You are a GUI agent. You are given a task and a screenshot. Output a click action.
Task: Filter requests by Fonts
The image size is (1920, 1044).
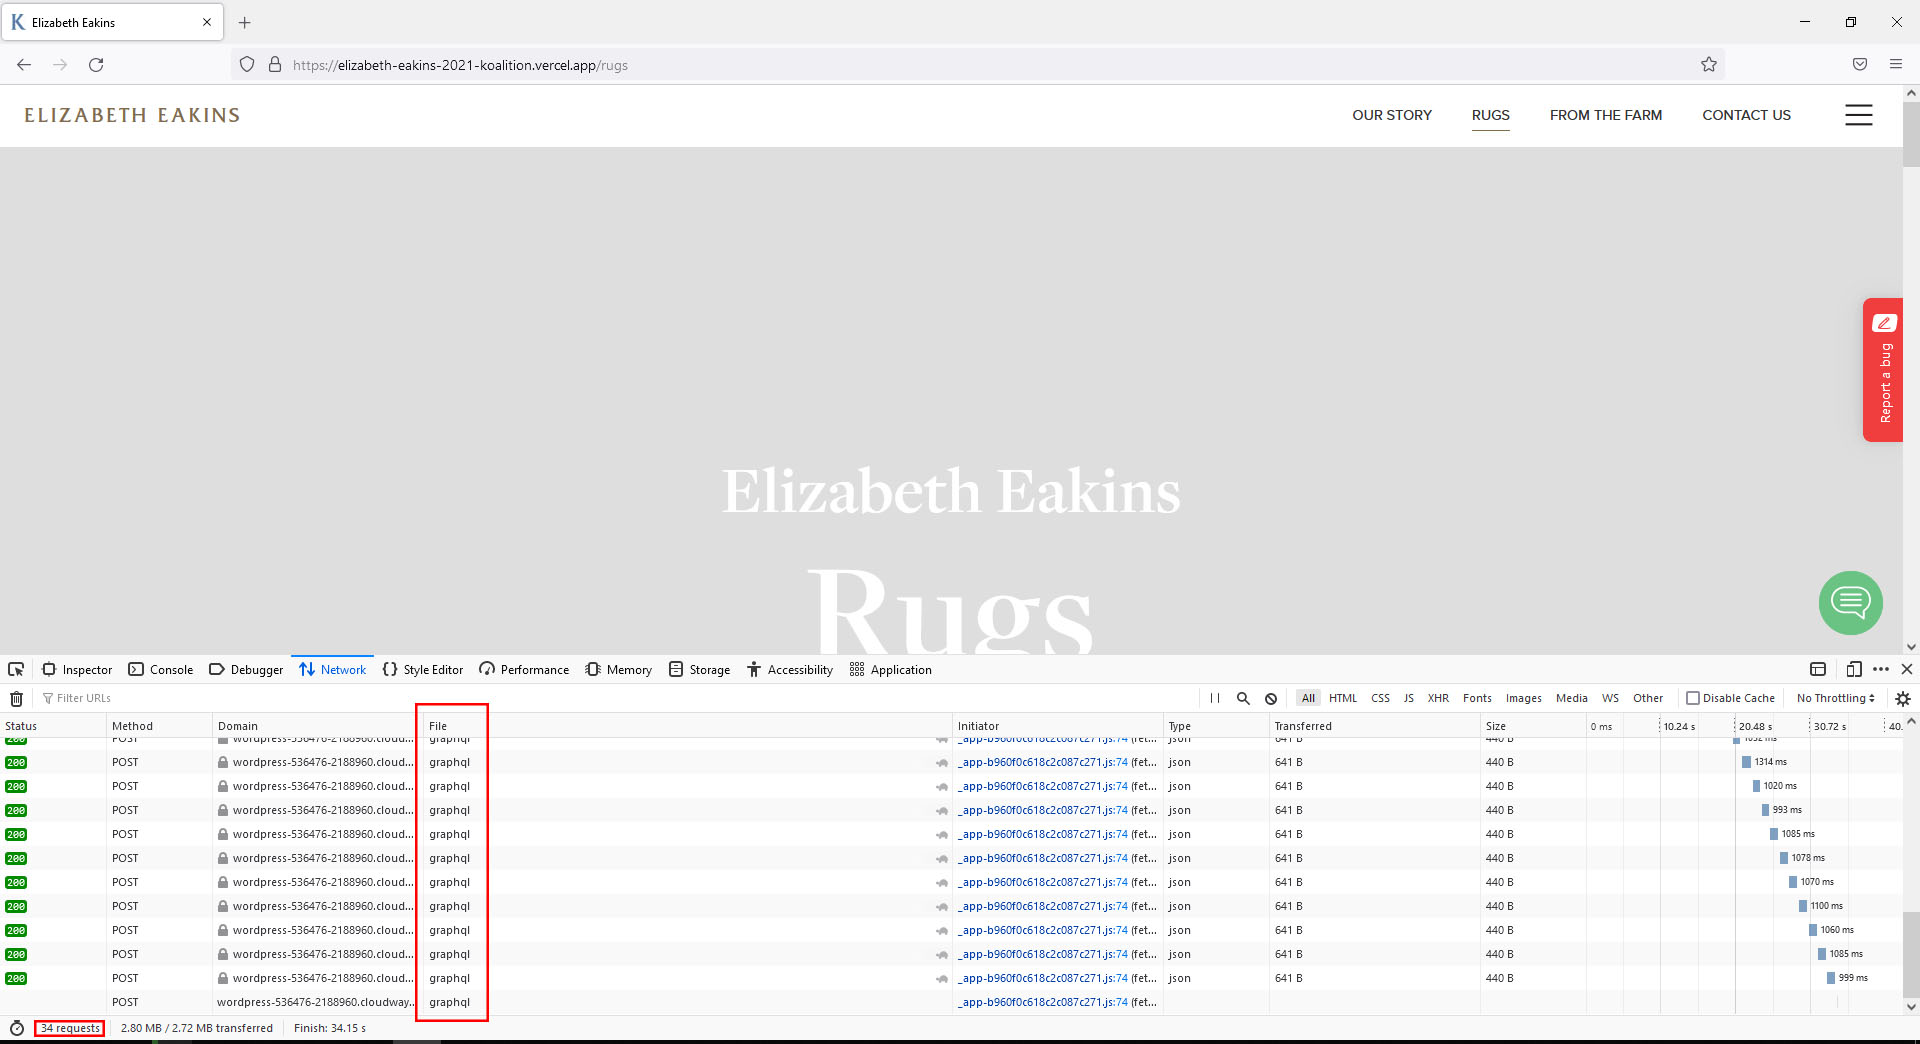click(x=1477, y=698)
